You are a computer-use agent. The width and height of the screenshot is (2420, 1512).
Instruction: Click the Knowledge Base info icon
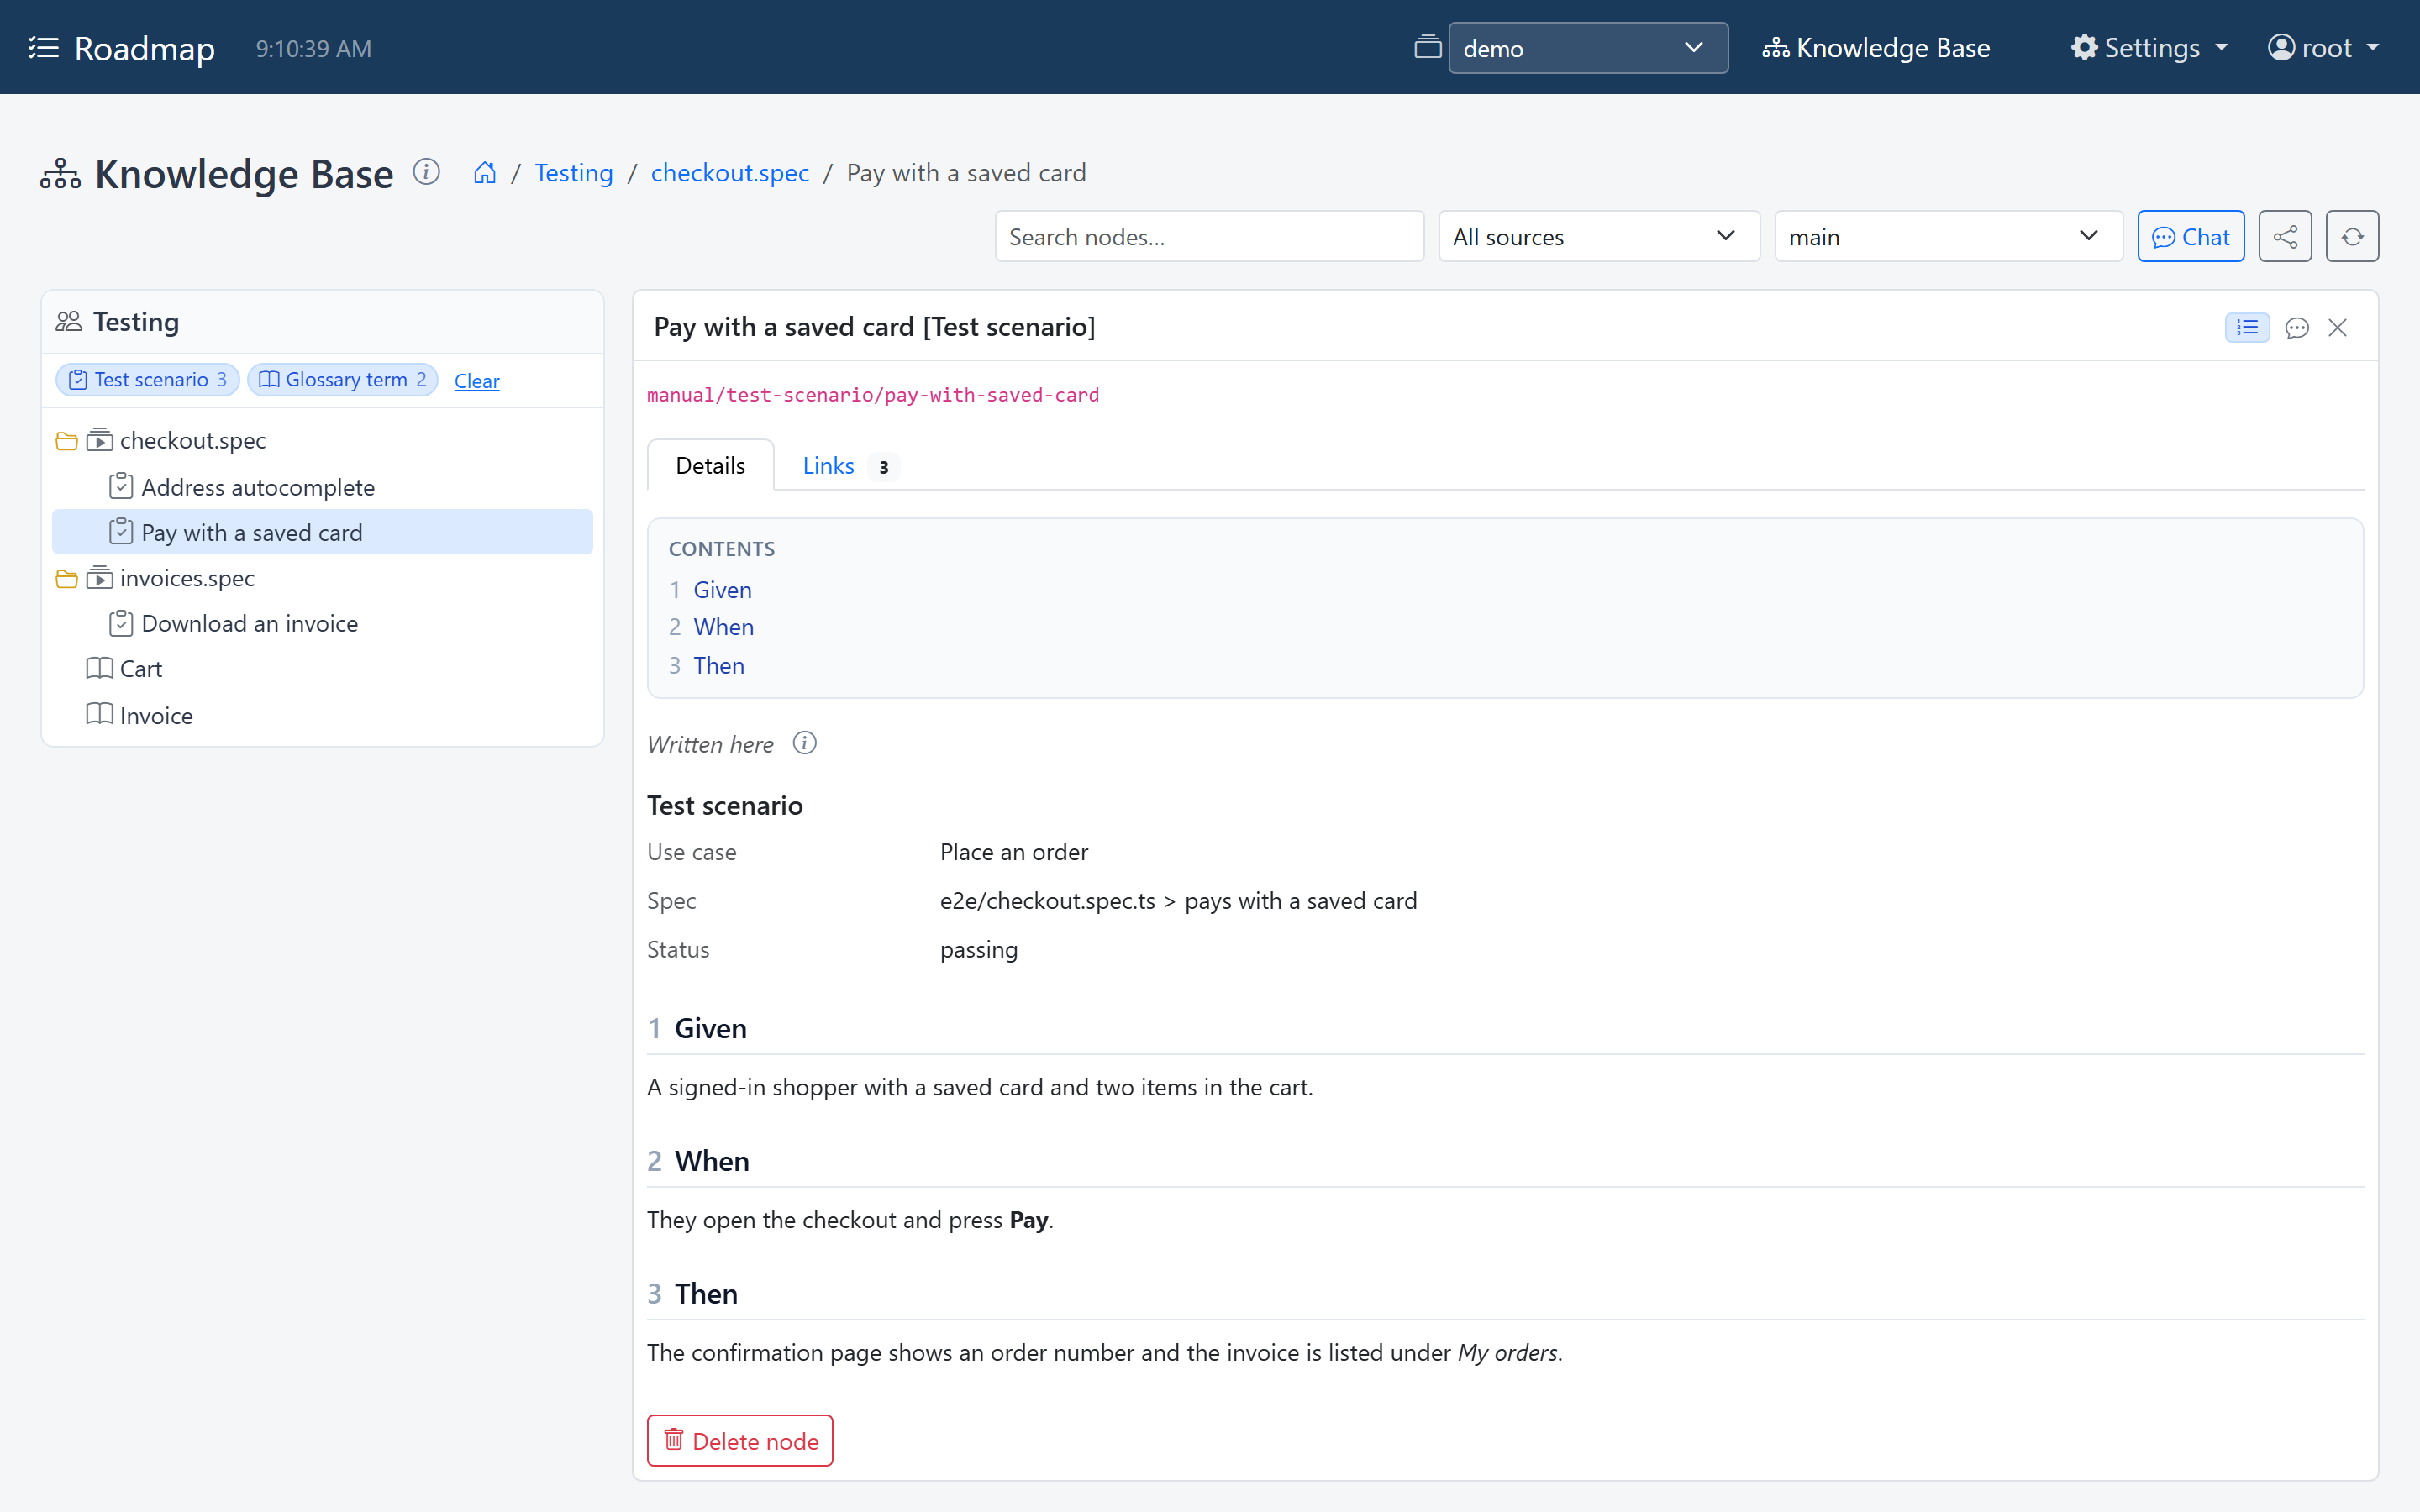[427, 172]
